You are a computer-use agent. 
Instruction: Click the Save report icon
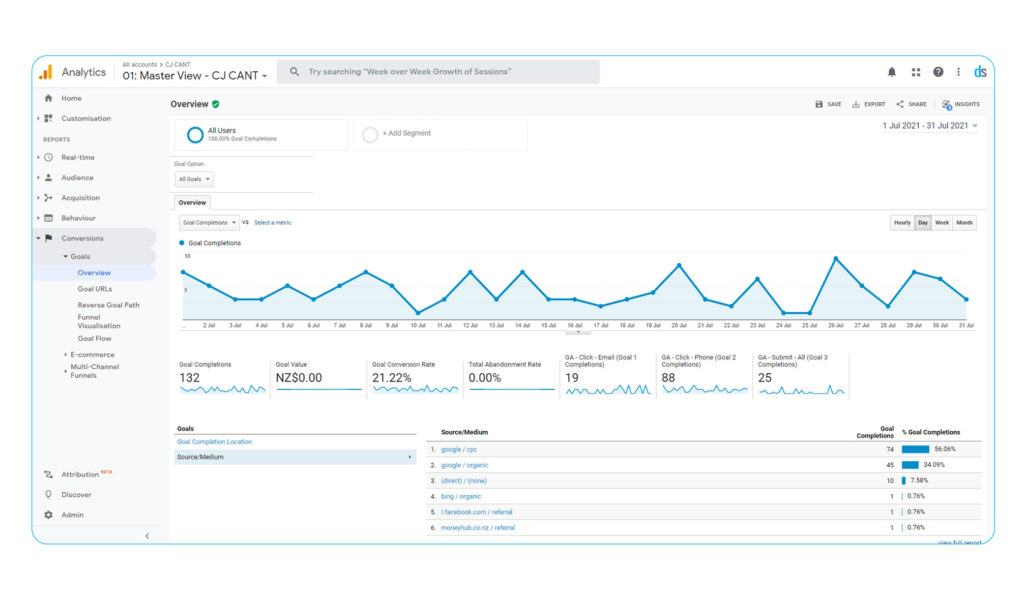(x=820, y=104)
